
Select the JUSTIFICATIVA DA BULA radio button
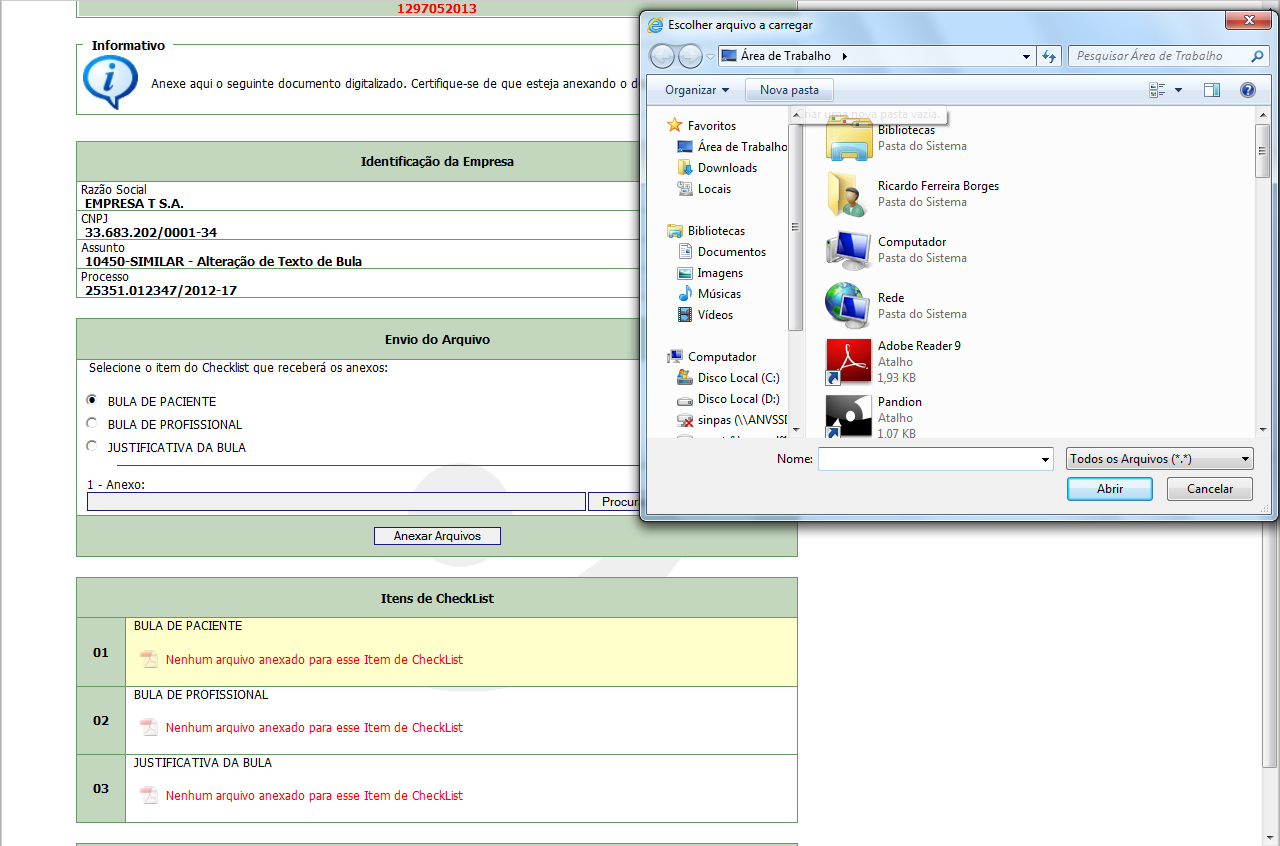click(x=92, y=446)
